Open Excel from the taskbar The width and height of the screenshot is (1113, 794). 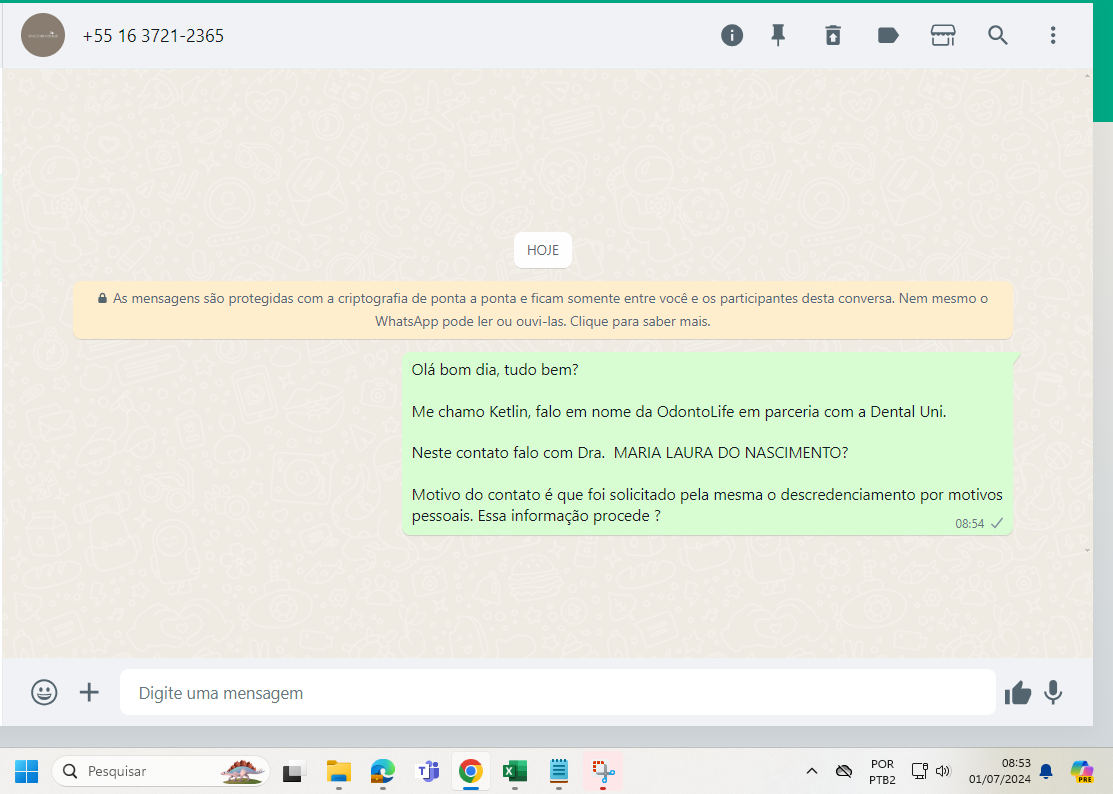click(x=514, y=771)
